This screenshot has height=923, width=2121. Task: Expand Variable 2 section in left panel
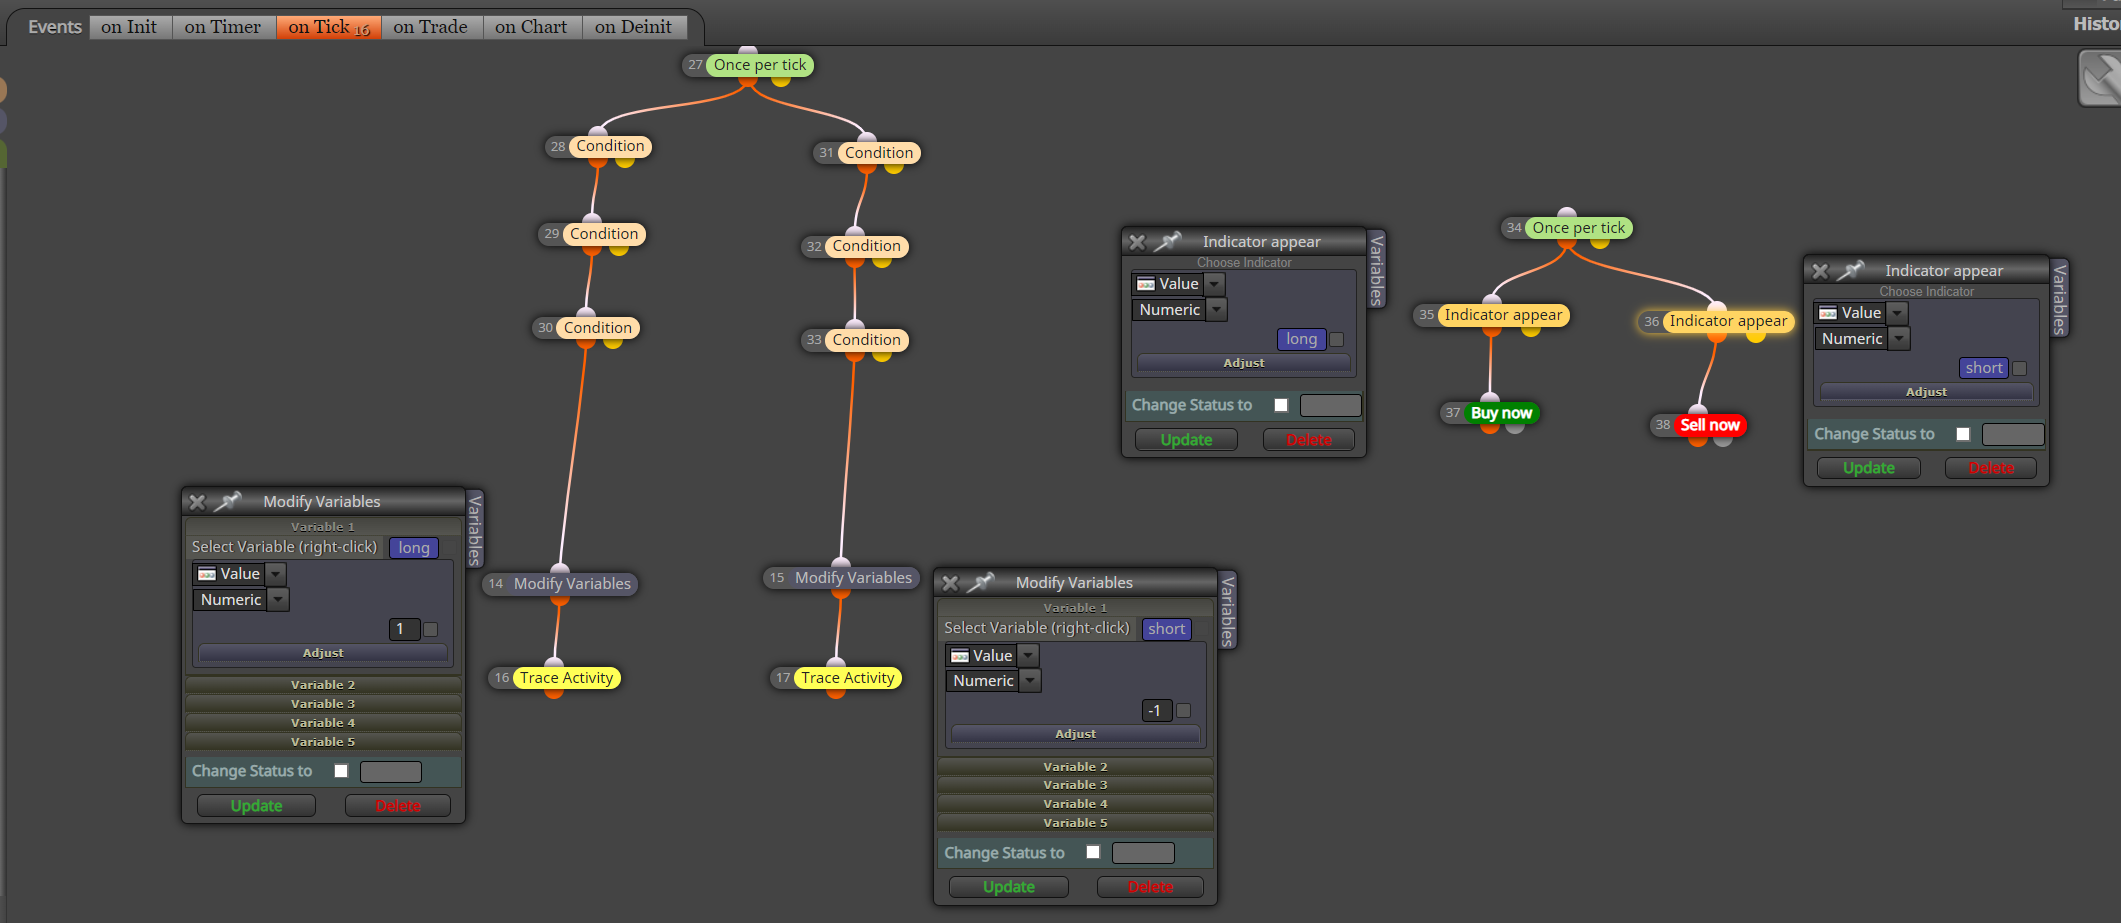pos(323,685)
